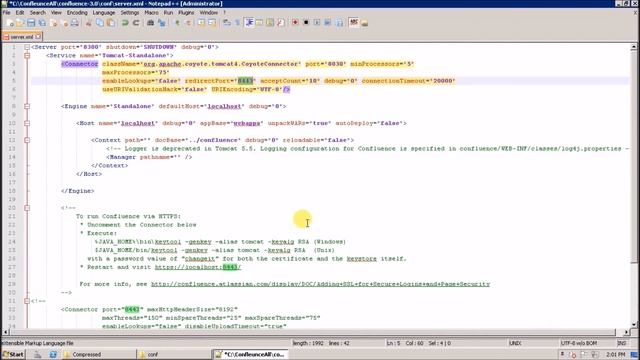The height and width of the screenshot is (360, 640).
Task: Collapse the Server element fold on line 1
Action: tap(27, 47)
